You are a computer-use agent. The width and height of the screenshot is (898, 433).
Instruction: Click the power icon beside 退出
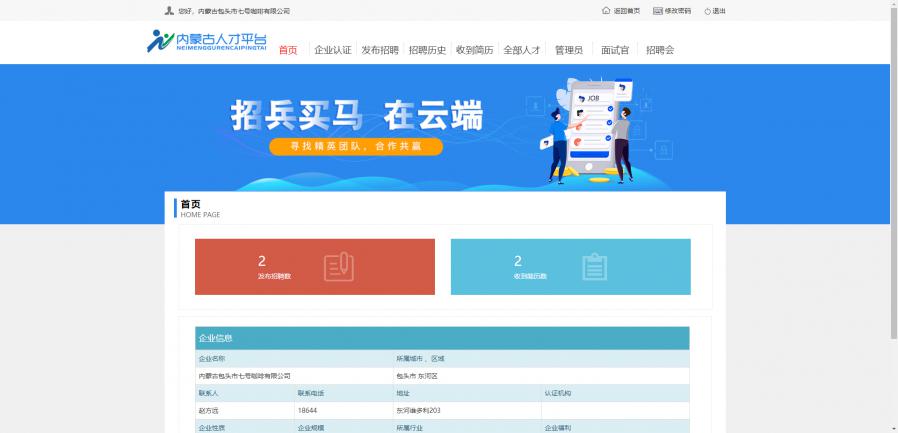(707, 11)
